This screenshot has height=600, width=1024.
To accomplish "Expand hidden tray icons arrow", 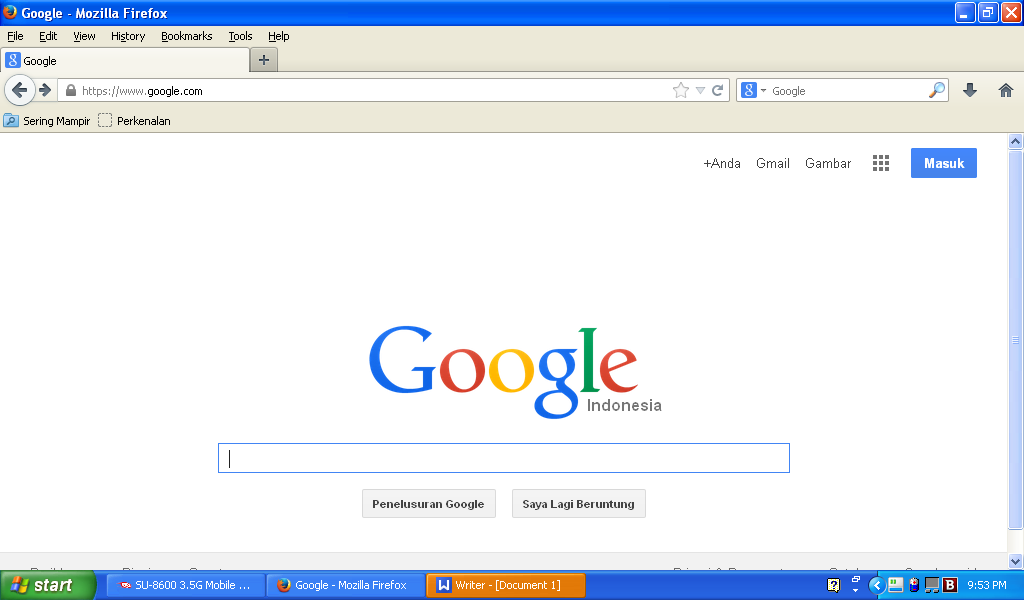I will click(876, 585).
